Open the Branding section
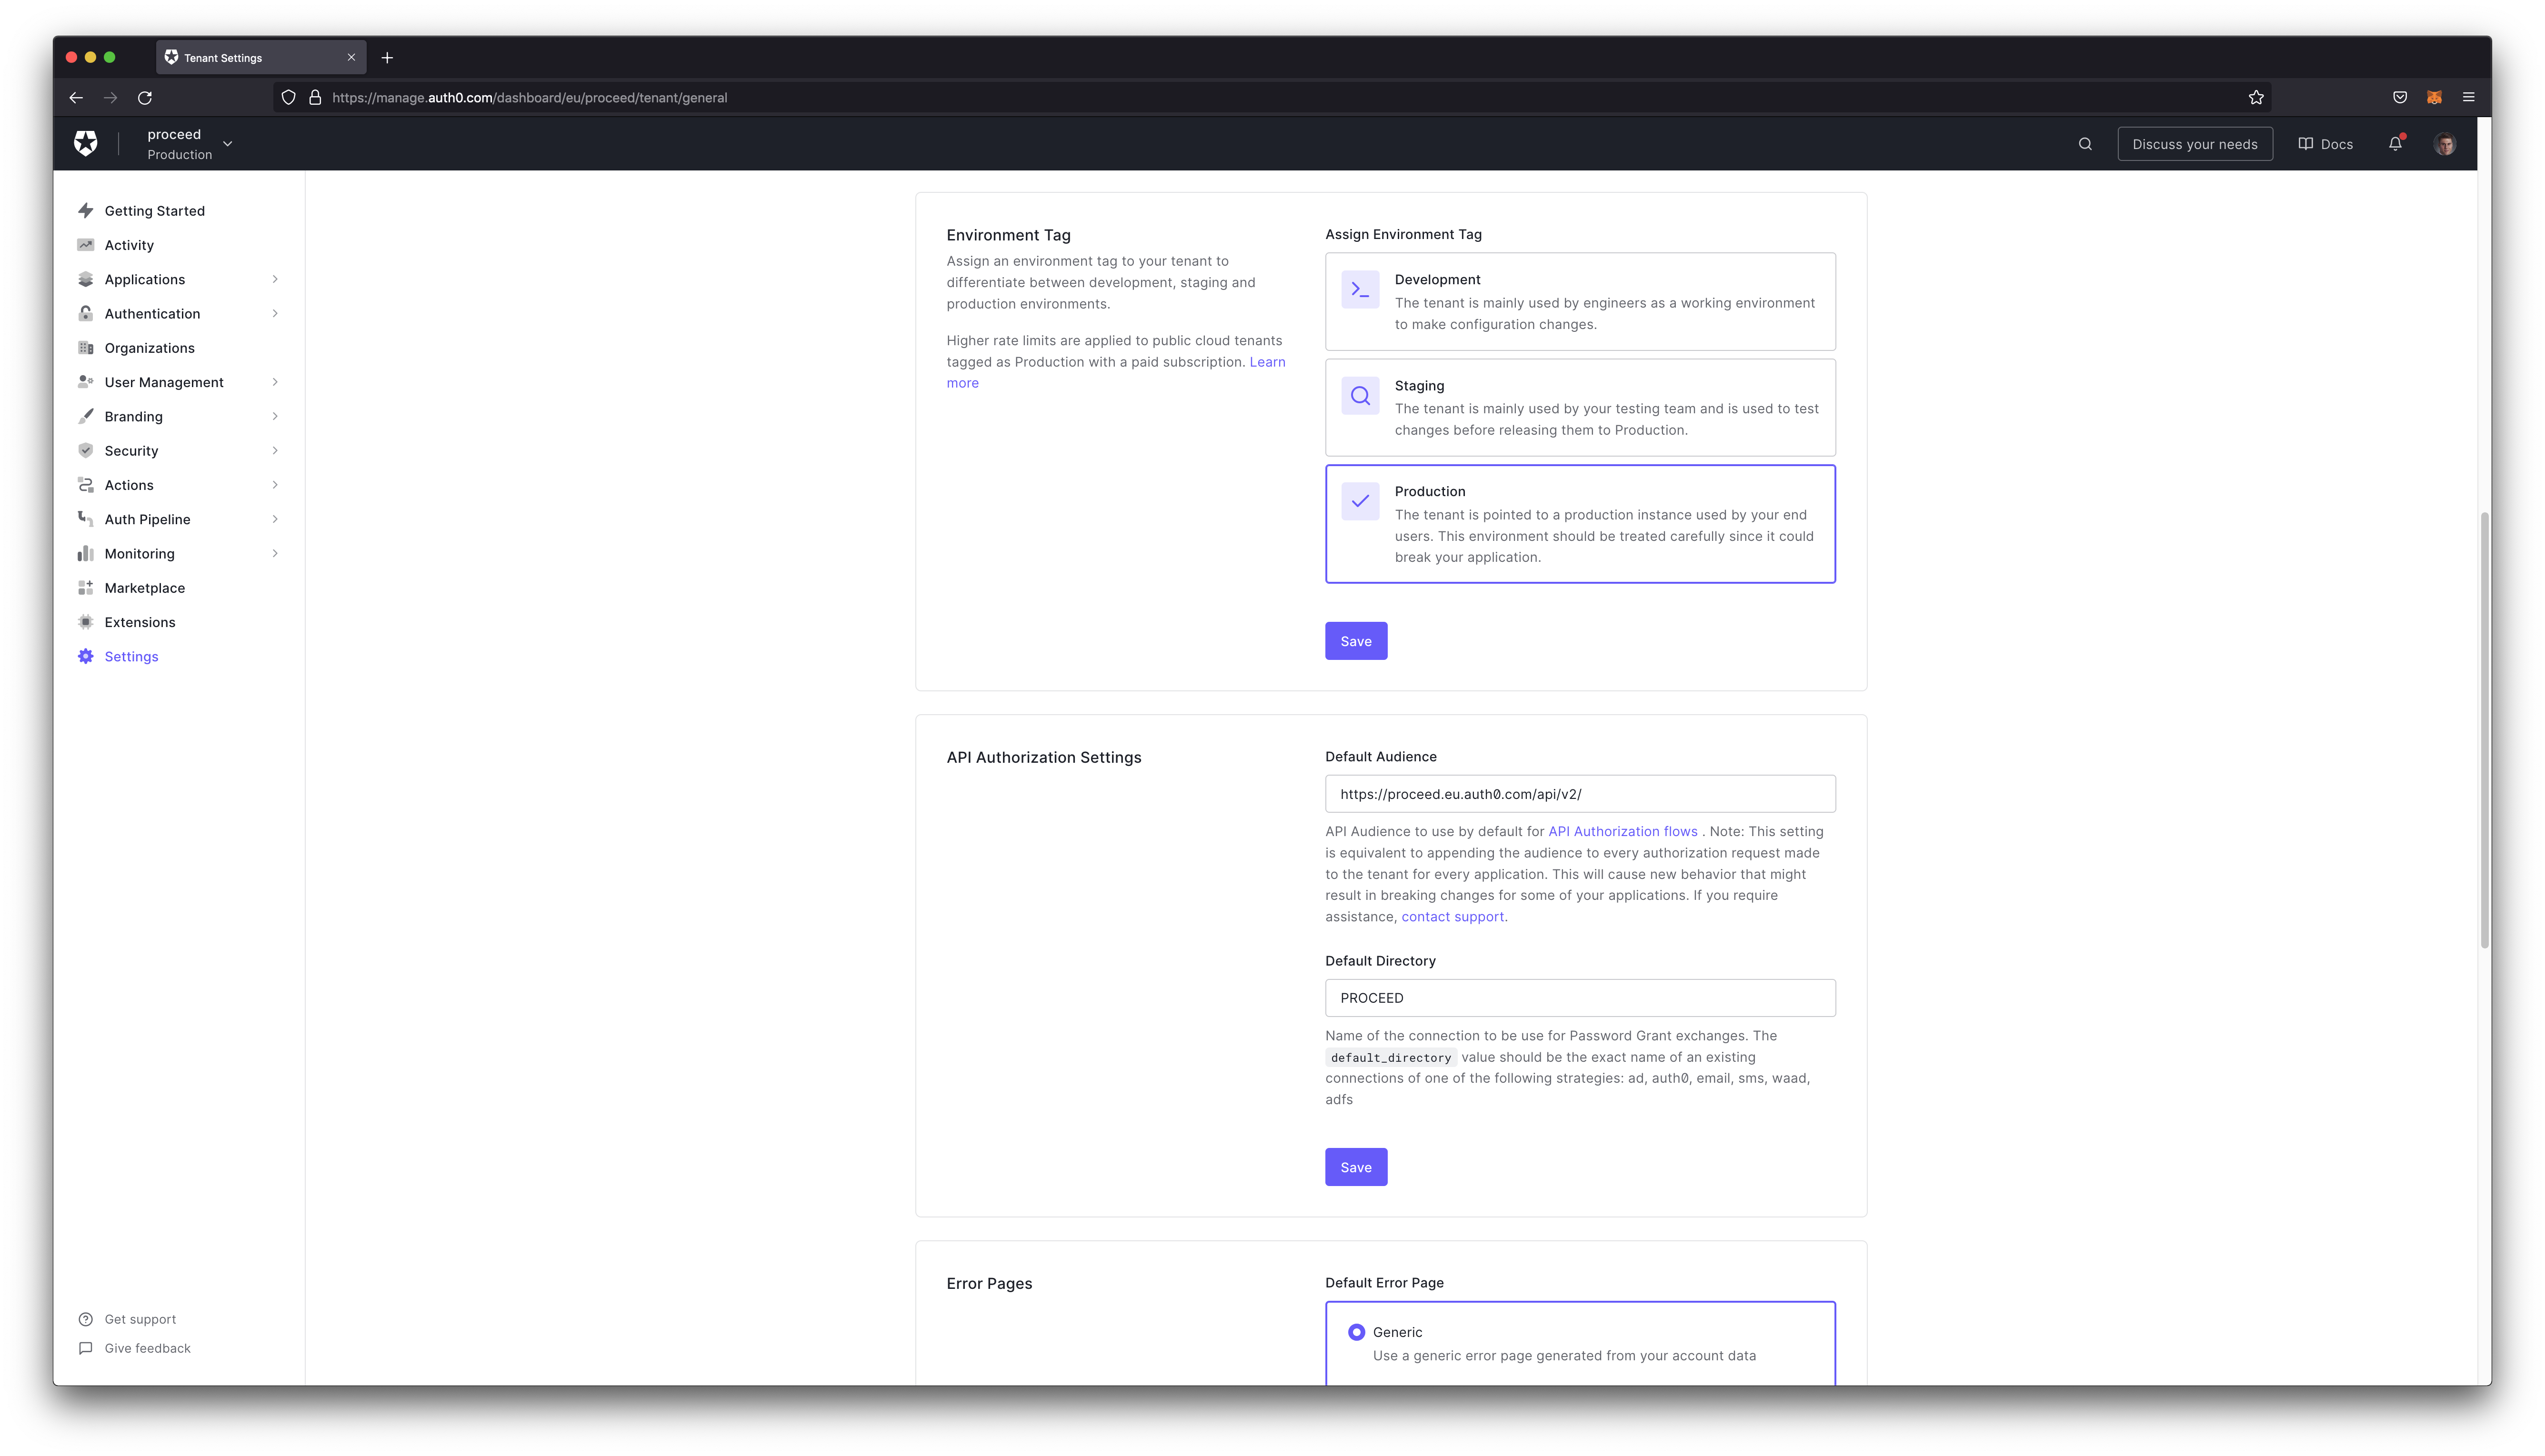The width and height of the screenshot is (2545, 1456). tap(133, 416)
